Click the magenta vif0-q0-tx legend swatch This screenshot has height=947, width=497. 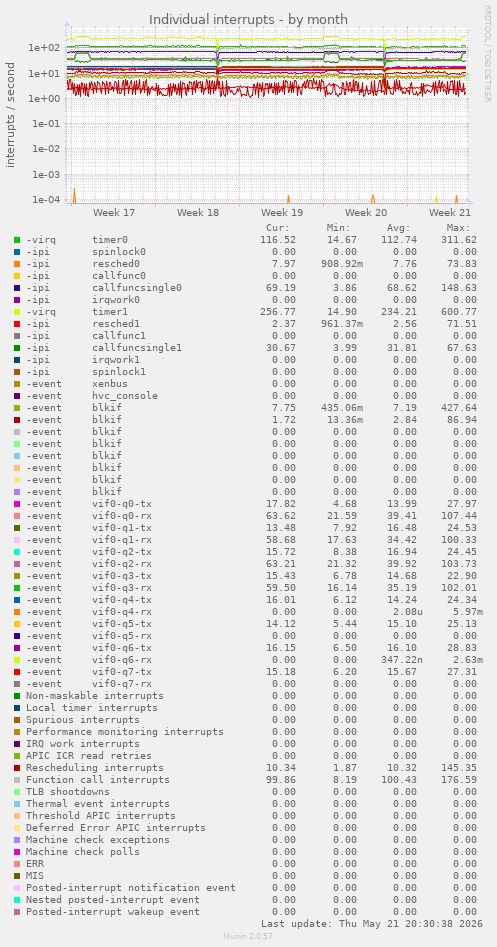point(17,504)
